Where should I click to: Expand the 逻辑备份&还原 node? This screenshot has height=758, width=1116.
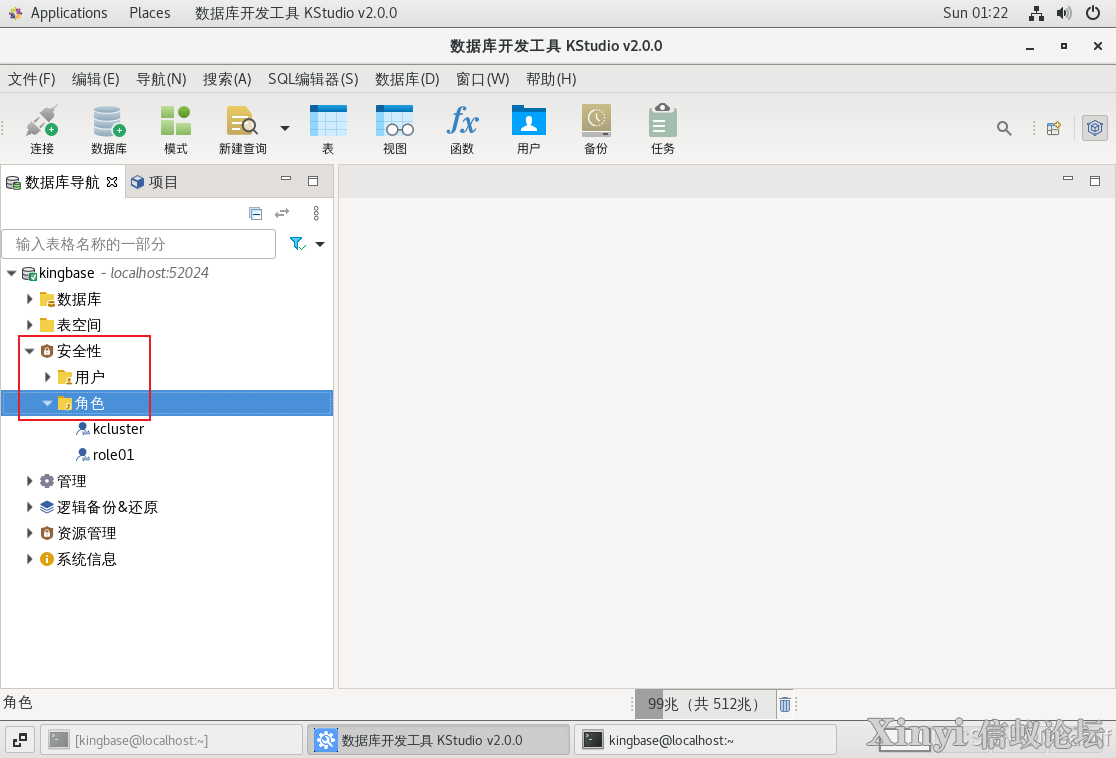coord(29,507)
